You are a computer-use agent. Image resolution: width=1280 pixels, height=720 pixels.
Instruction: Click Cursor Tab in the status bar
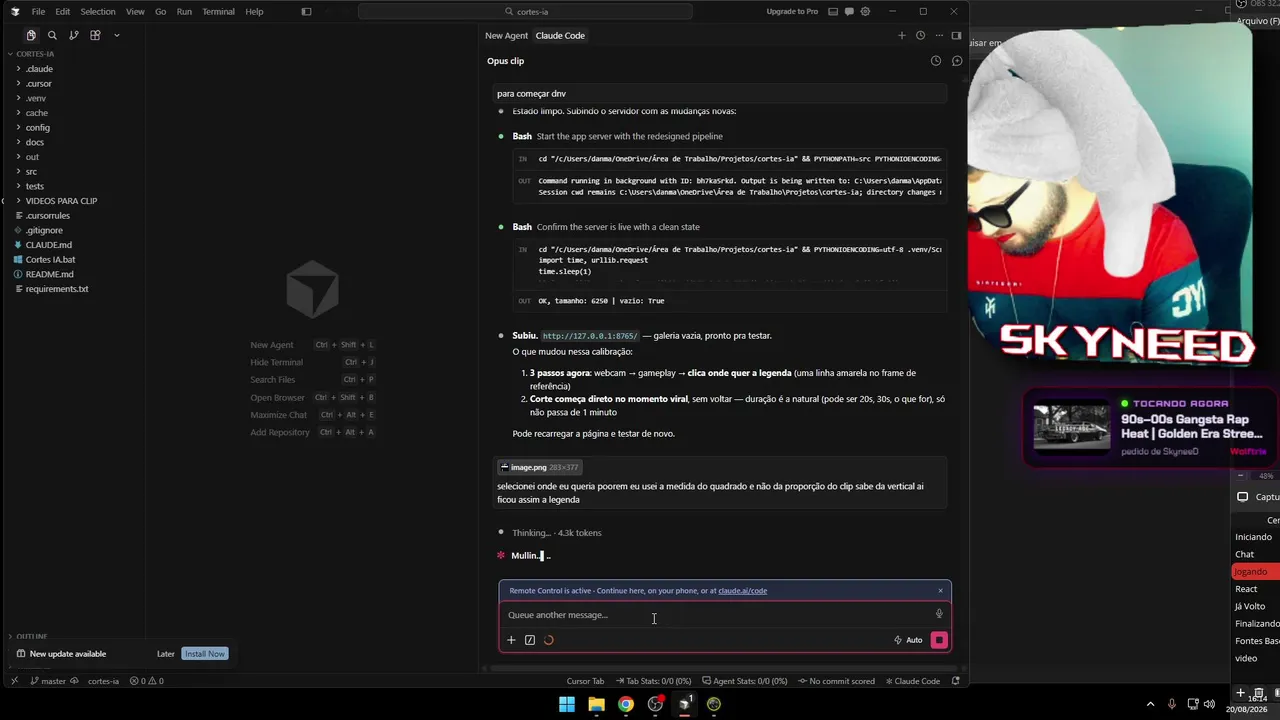pos(585,681)
